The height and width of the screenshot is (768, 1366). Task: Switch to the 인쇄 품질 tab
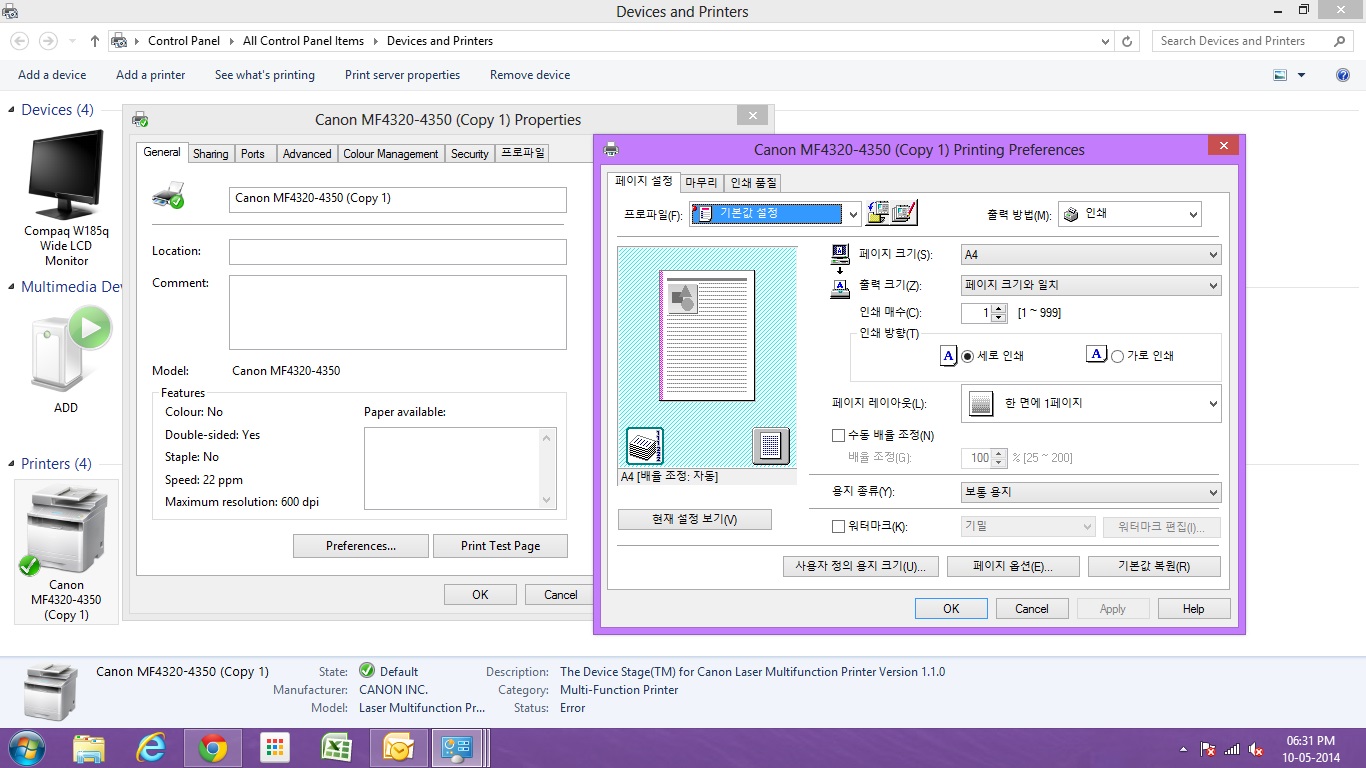[753, 183]
